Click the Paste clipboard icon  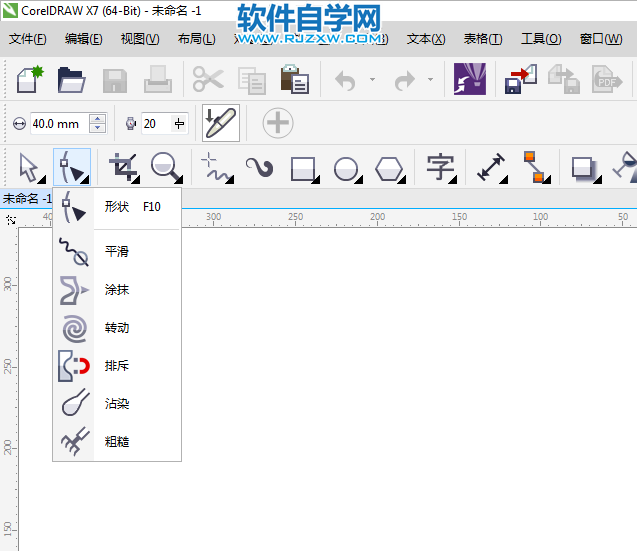[x=295, y=79]
